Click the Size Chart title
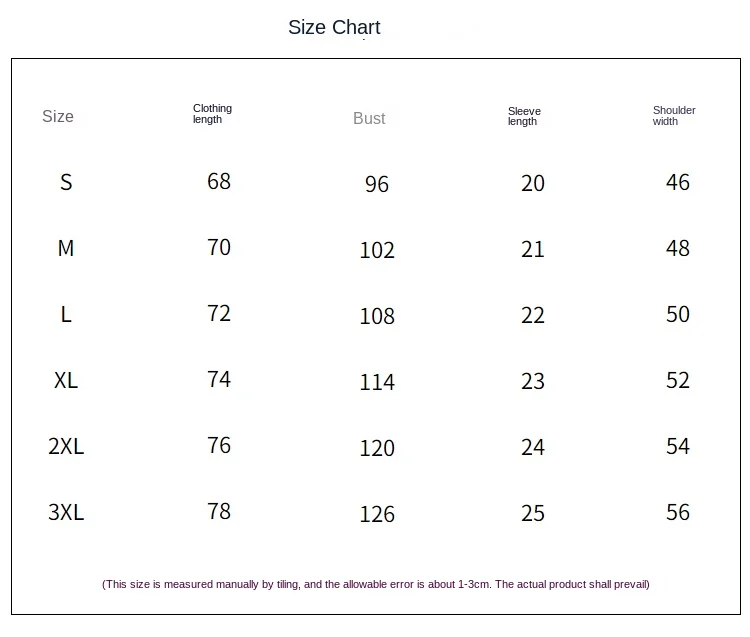Image resolution: width=750 pixels, height=637 pixels. [x=334, y=27]
